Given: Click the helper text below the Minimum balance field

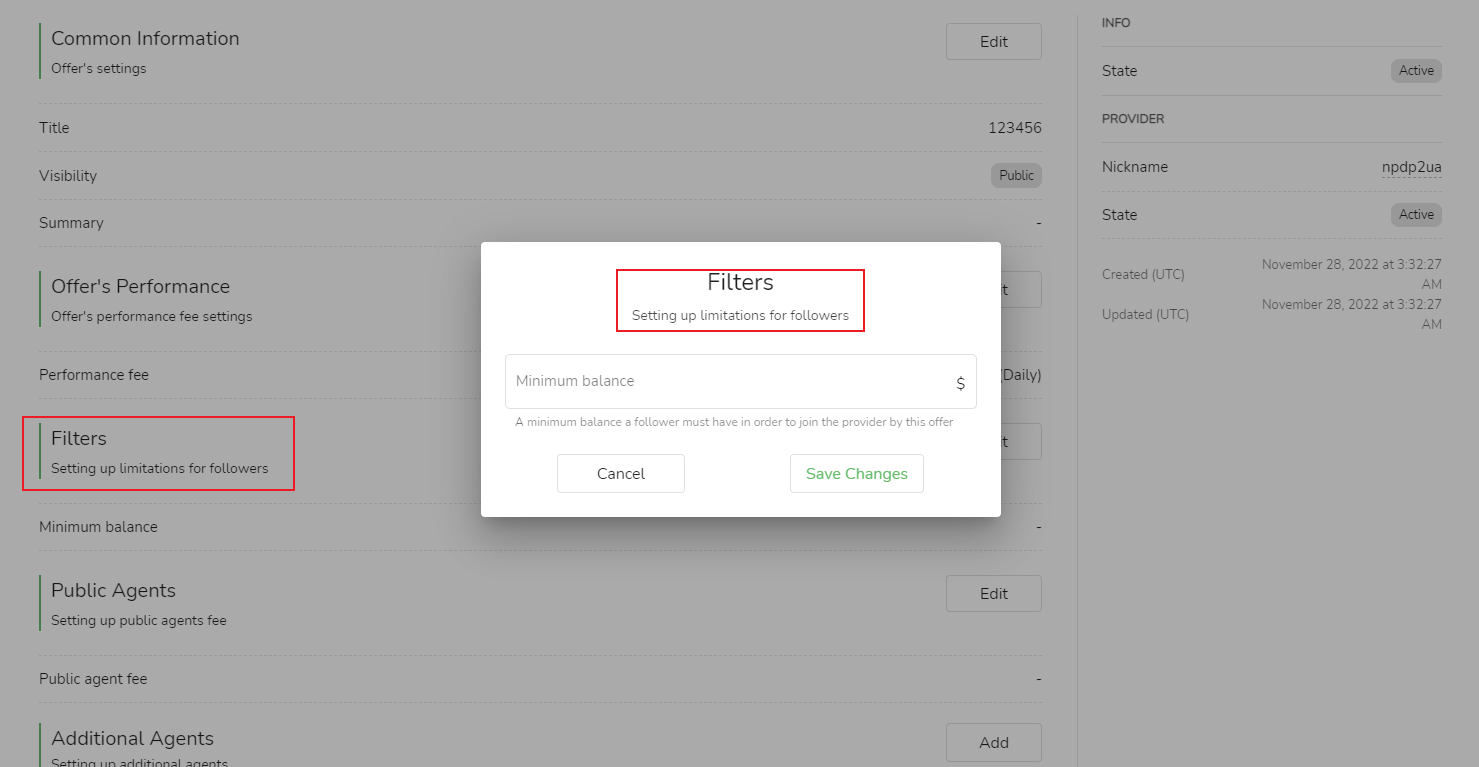Looking at the screenshot, I should [734, 422].
